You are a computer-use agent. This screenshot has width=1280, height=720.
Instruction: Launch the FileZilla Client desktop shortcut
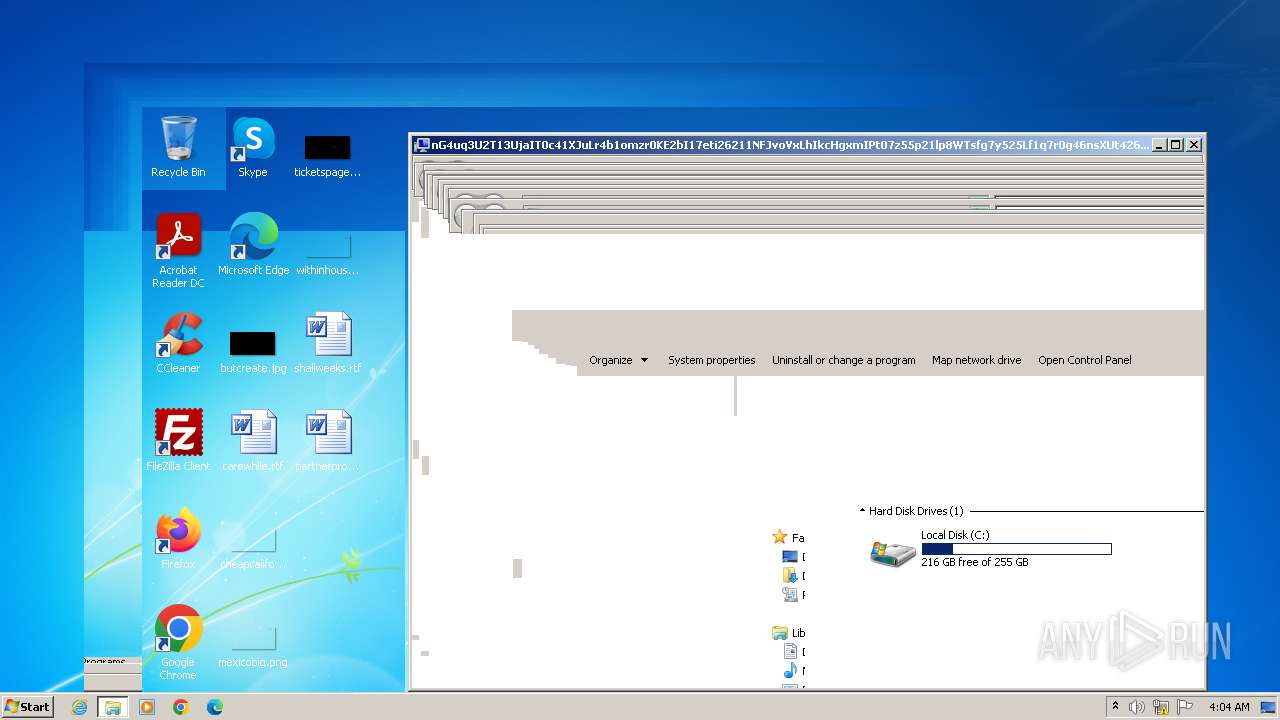pyautogui.click(x=178, y=441)
